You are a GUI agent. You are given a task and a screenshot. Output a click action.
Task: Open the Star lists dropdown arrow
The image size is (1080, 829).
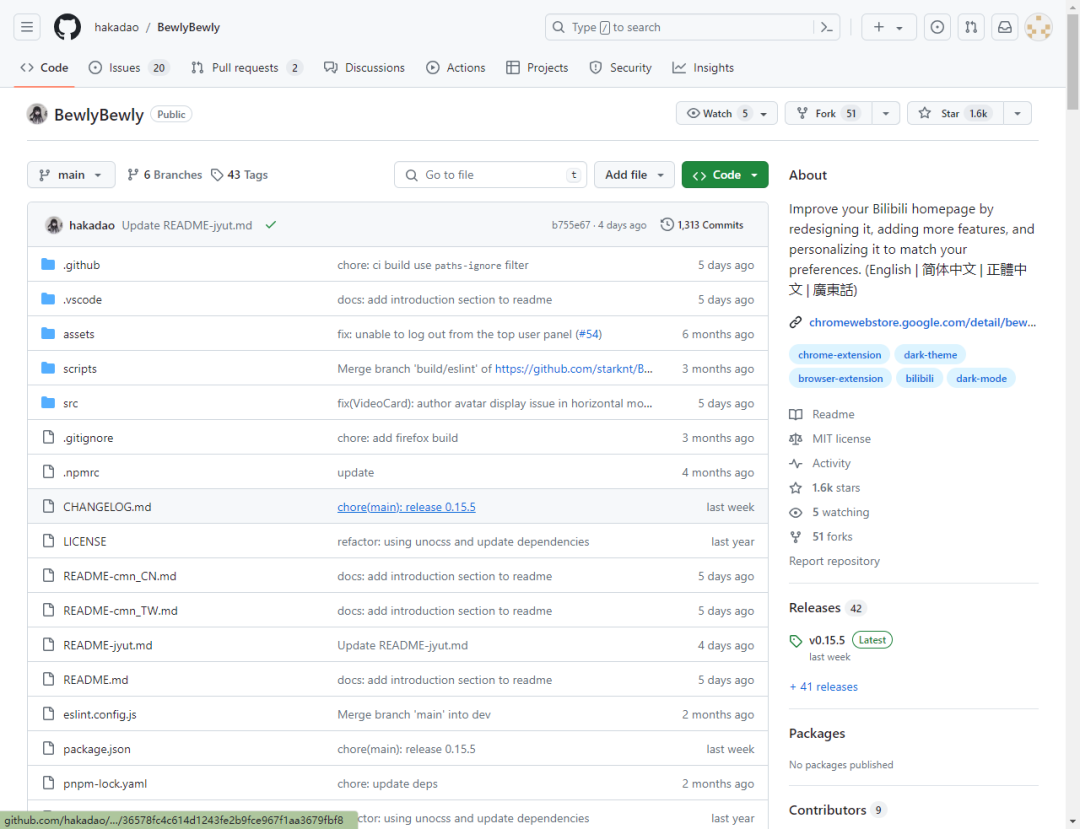click(1017, 114)
